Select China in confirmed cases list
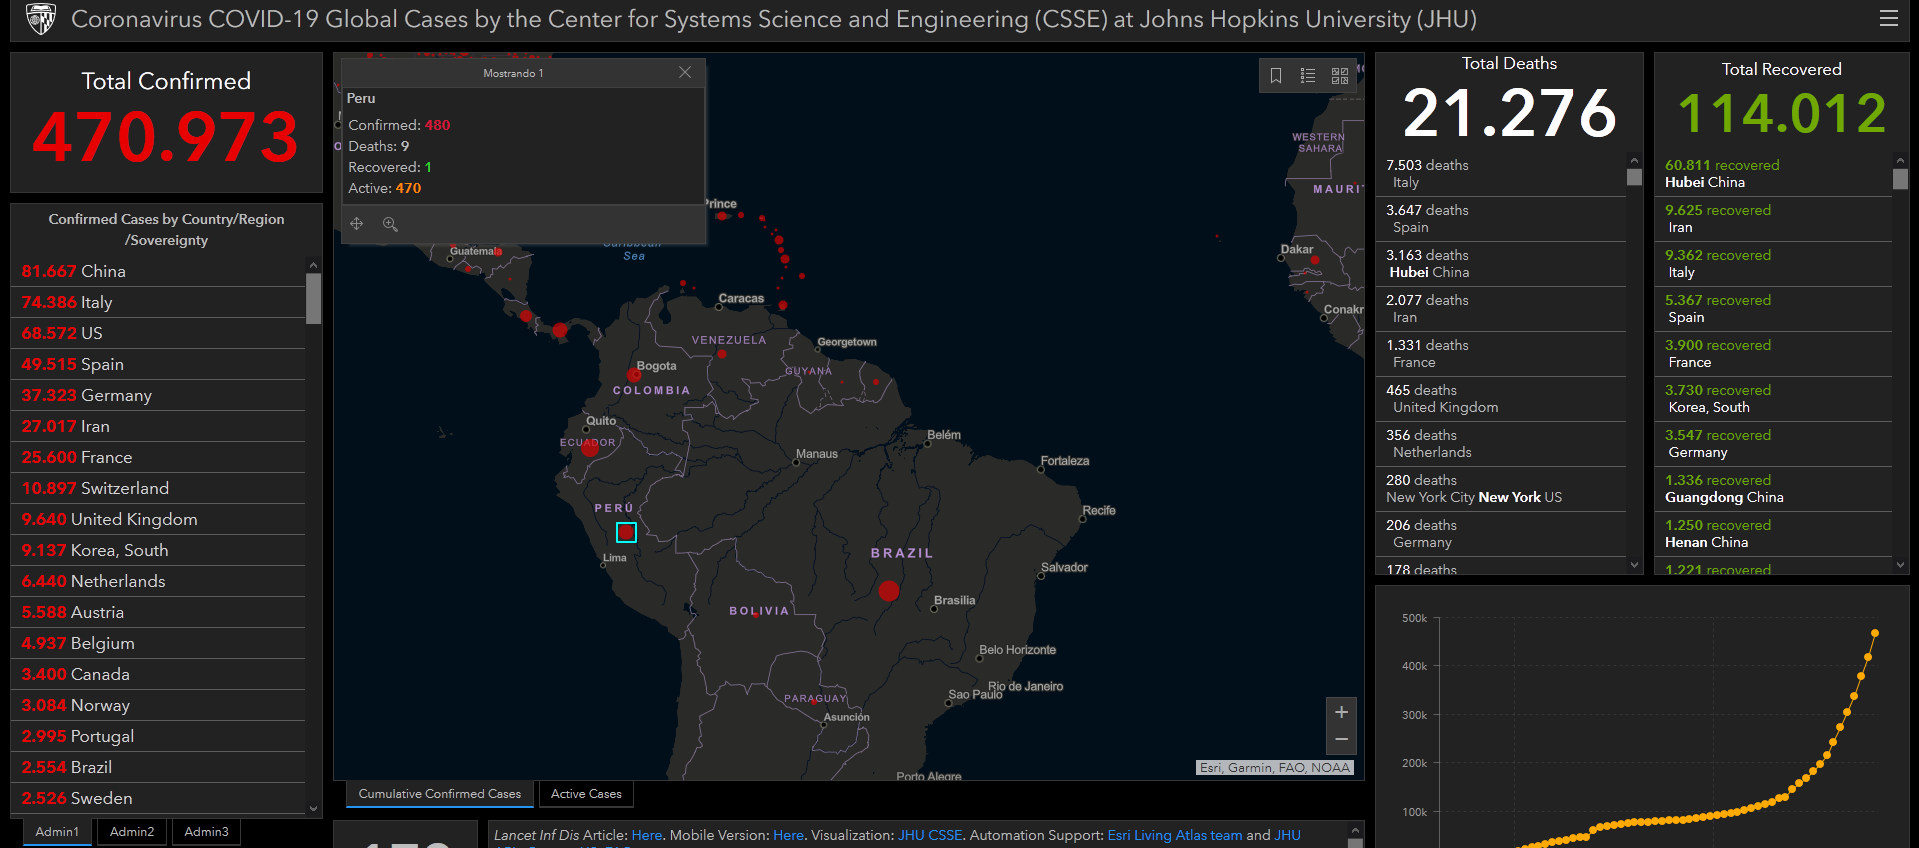1919x848 pixels. [x=160, y=271]
